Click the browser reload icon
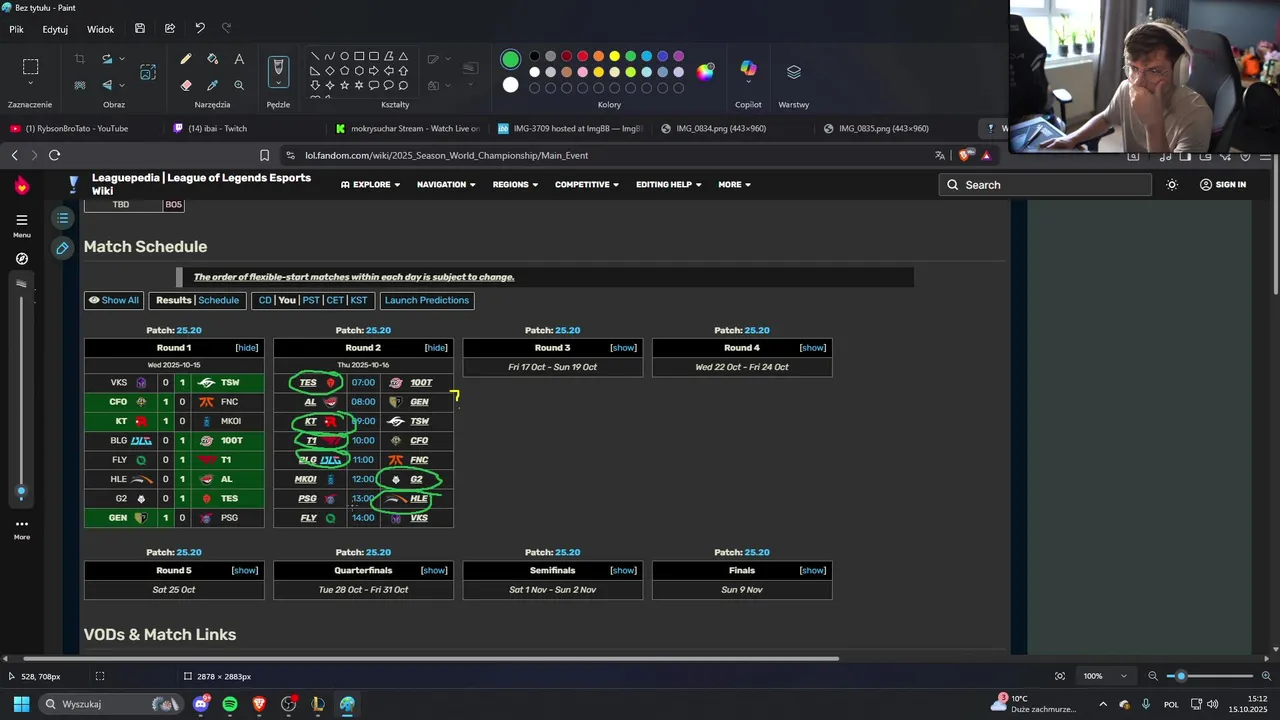1280x720 pixels. coord(54,155)
